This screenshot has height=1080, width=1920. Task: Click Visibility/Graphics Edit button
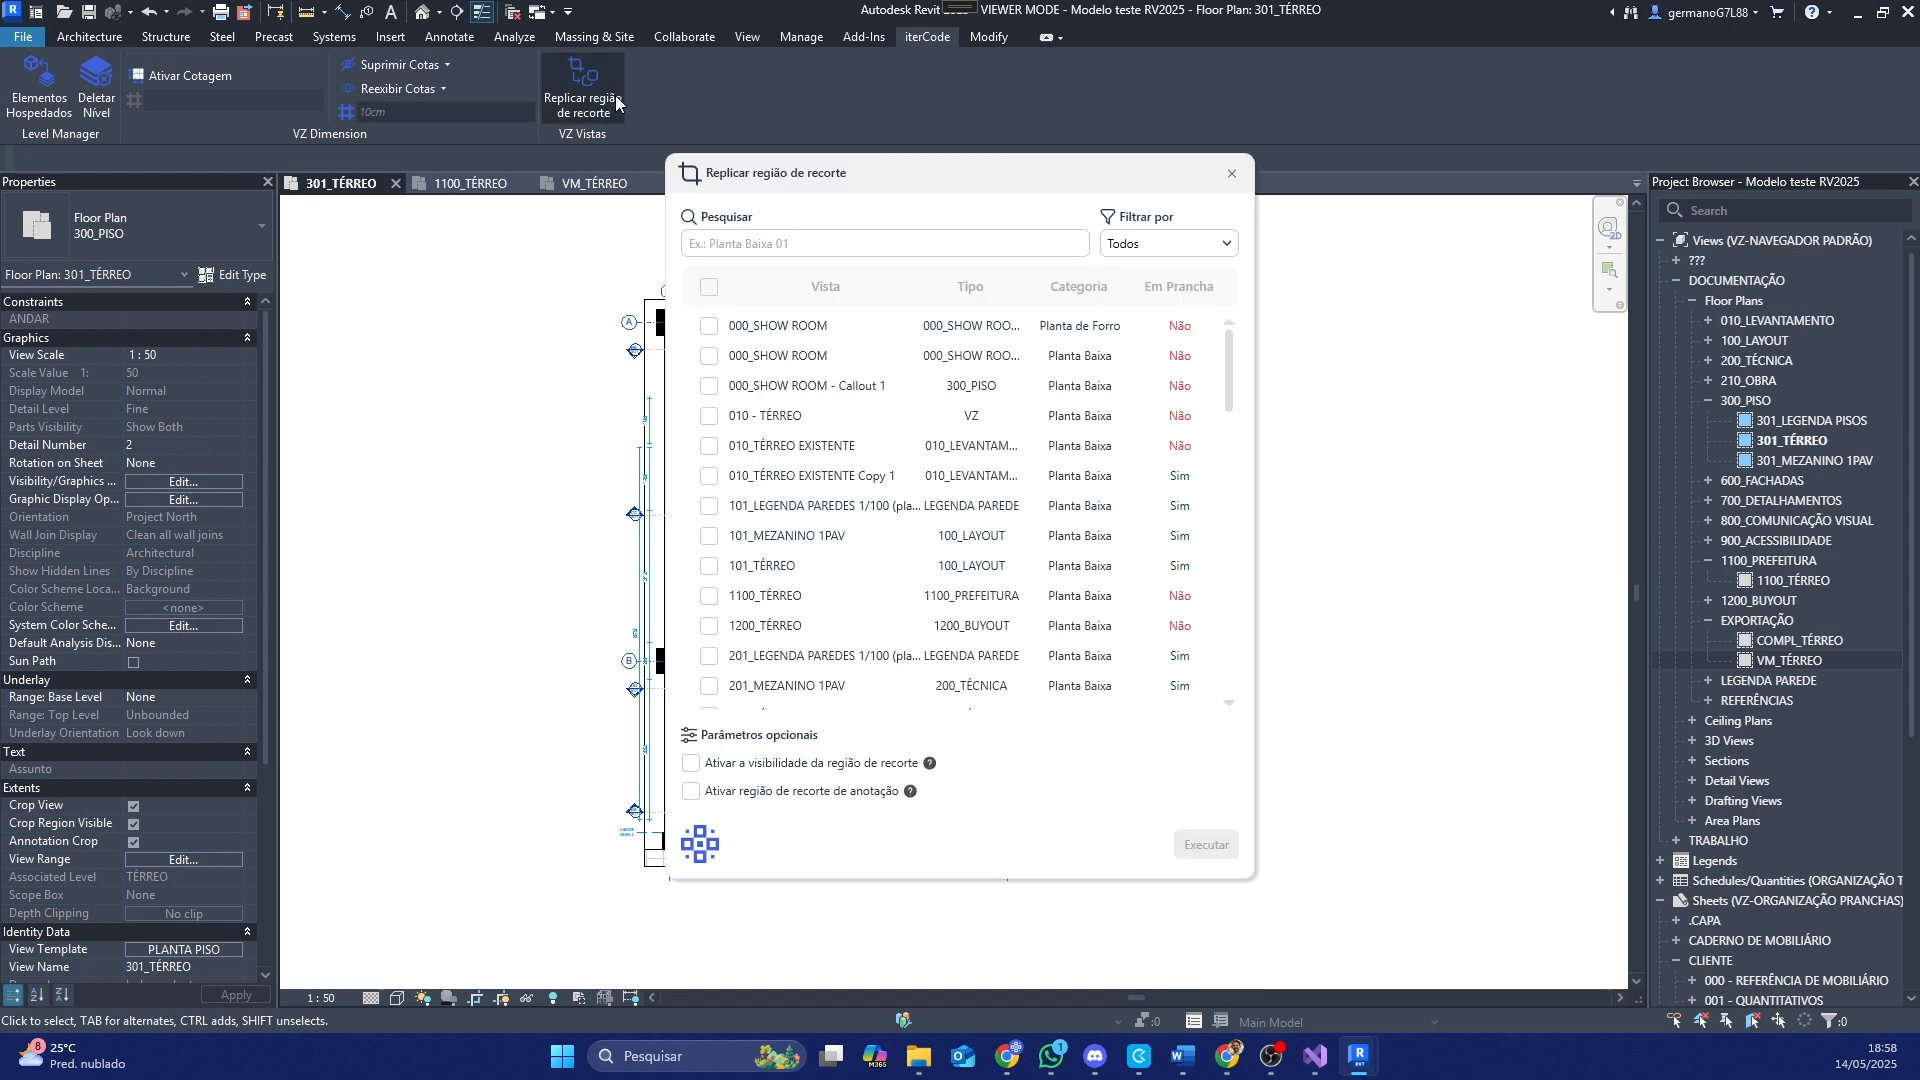183,482
